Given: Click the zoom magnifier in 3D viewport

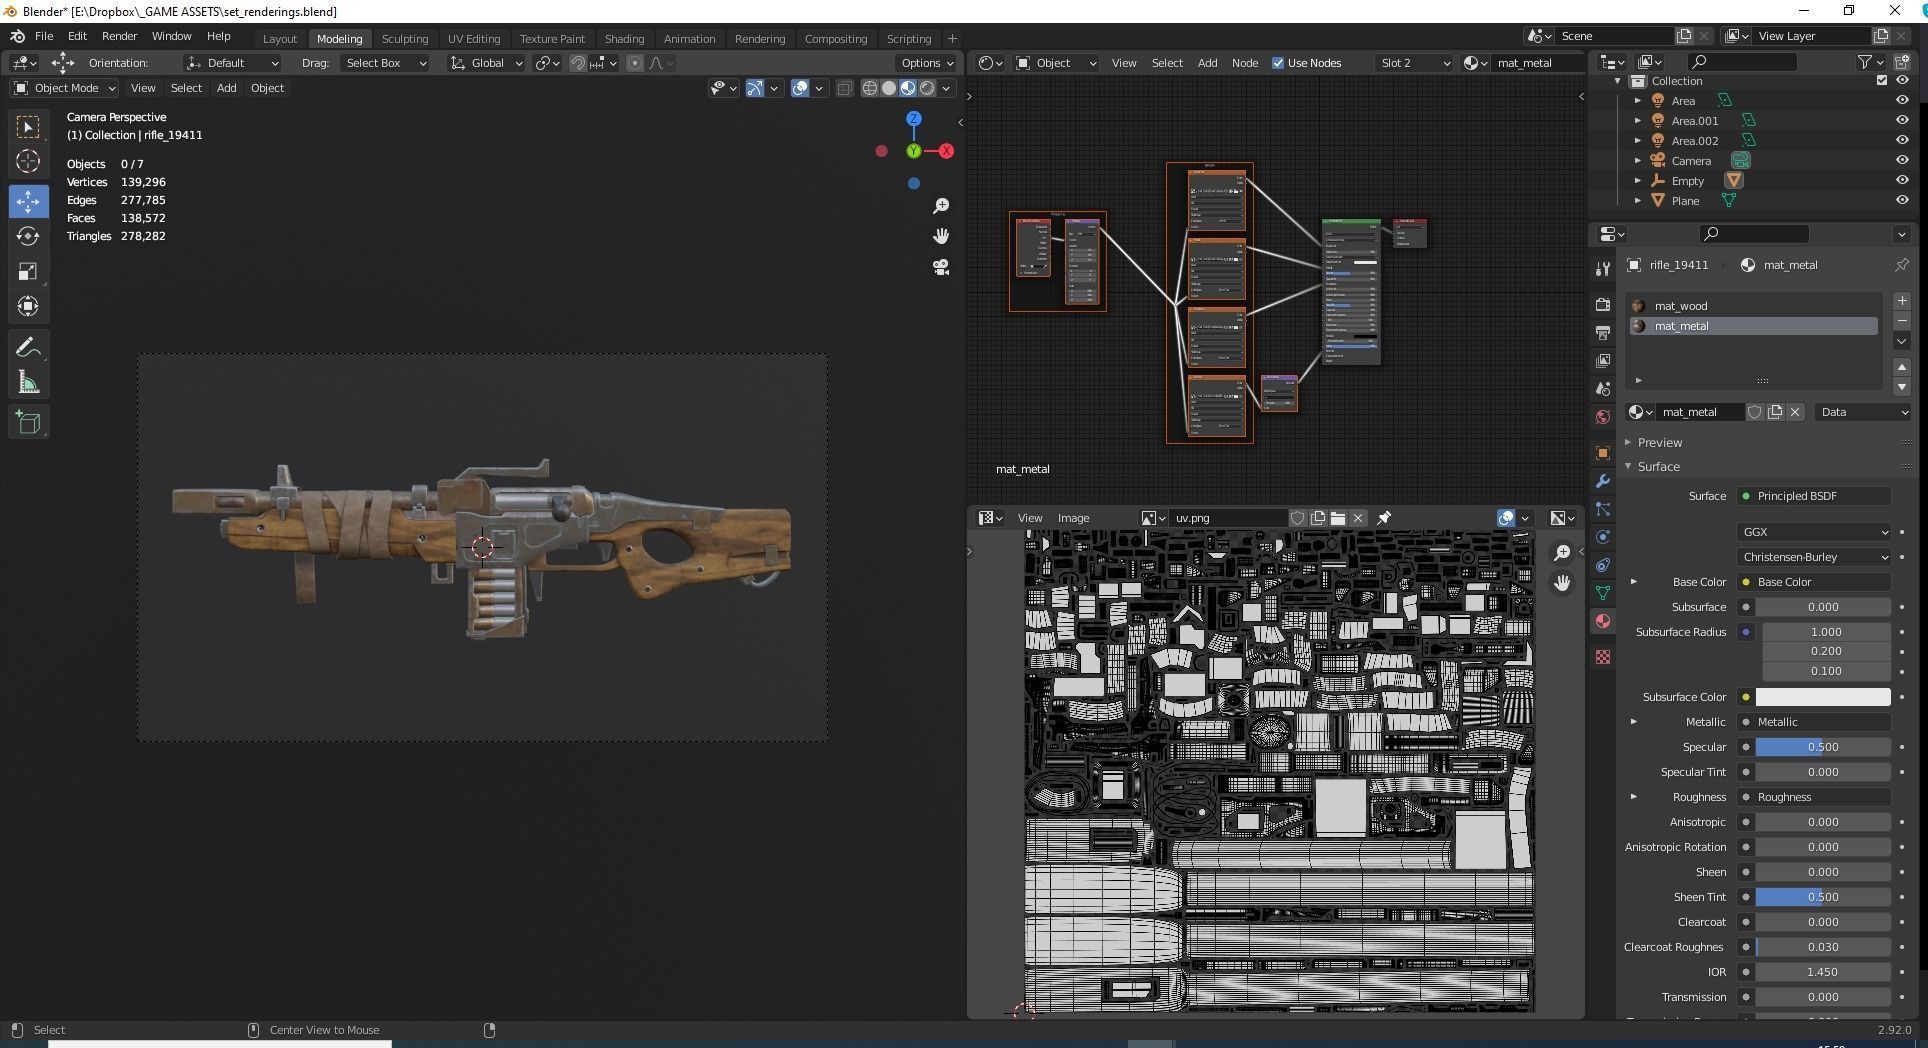Looking at the screenshot, I should [x=941, y=205].
